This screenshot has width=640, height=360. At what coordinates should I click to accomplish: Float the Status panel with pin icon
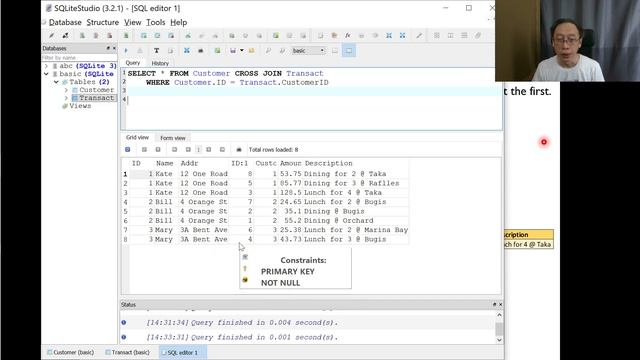click(494, 304)
